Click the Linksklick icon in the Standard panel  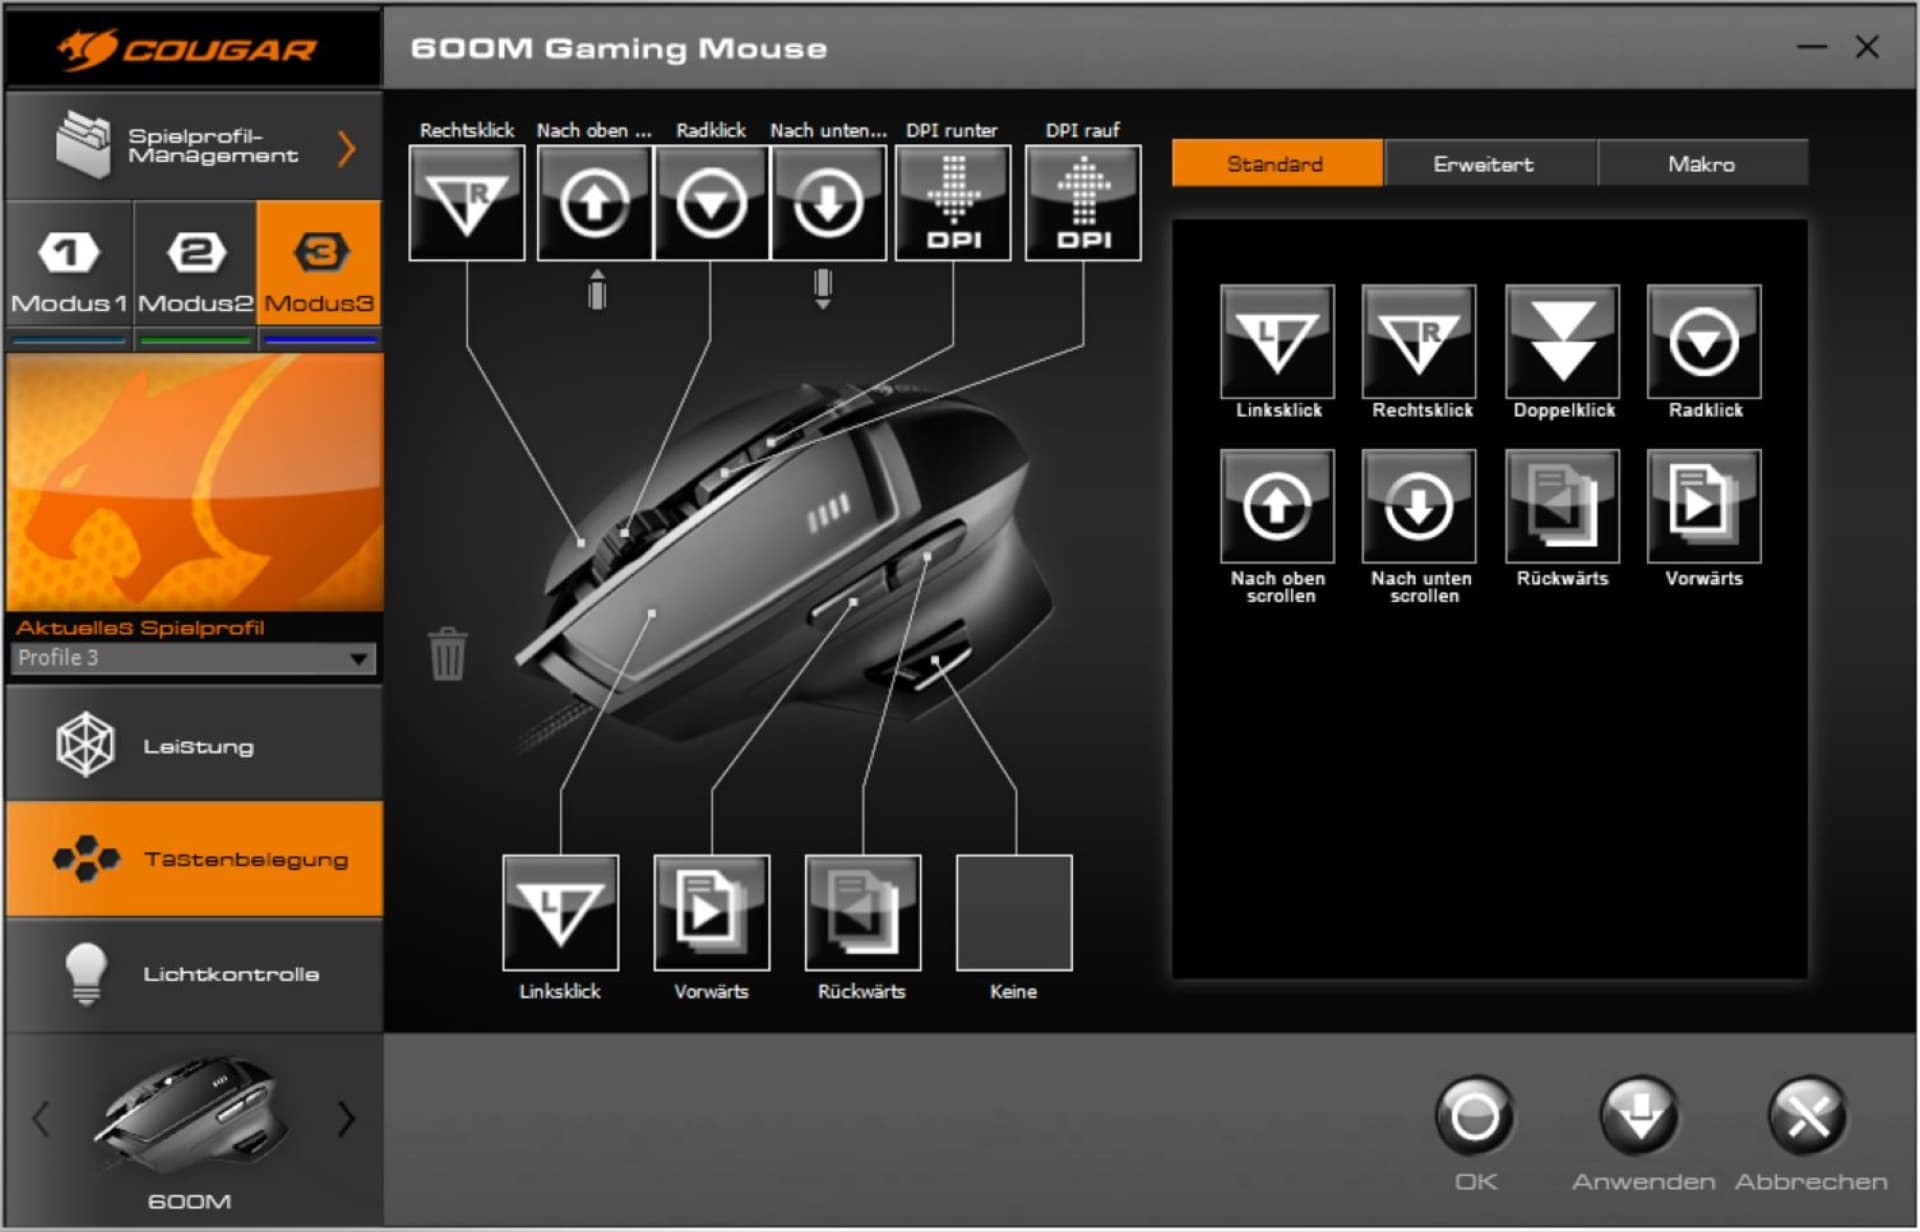[1277, 342]
